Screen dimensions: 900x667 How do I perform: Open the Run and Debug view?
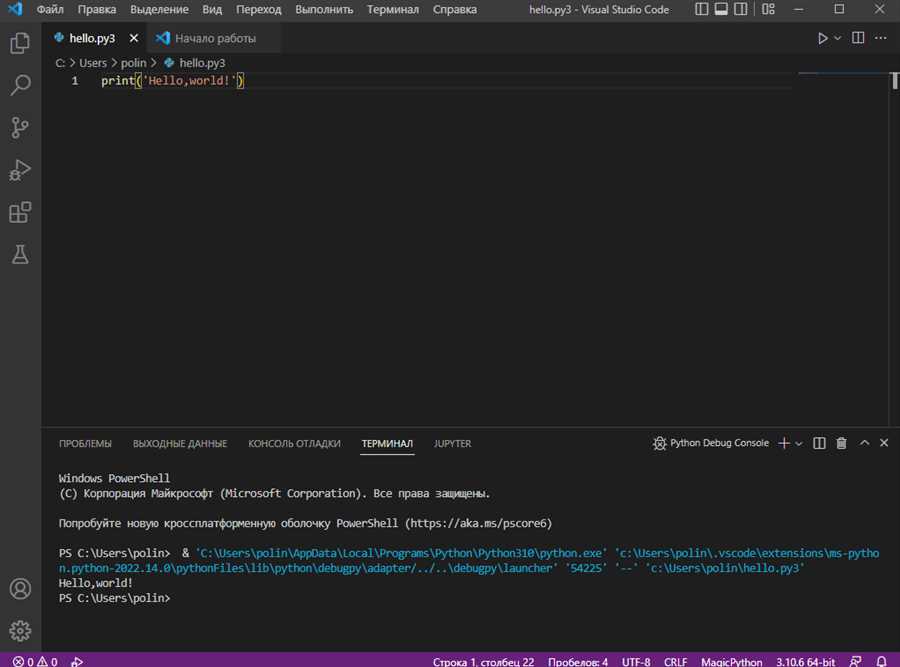20,170
